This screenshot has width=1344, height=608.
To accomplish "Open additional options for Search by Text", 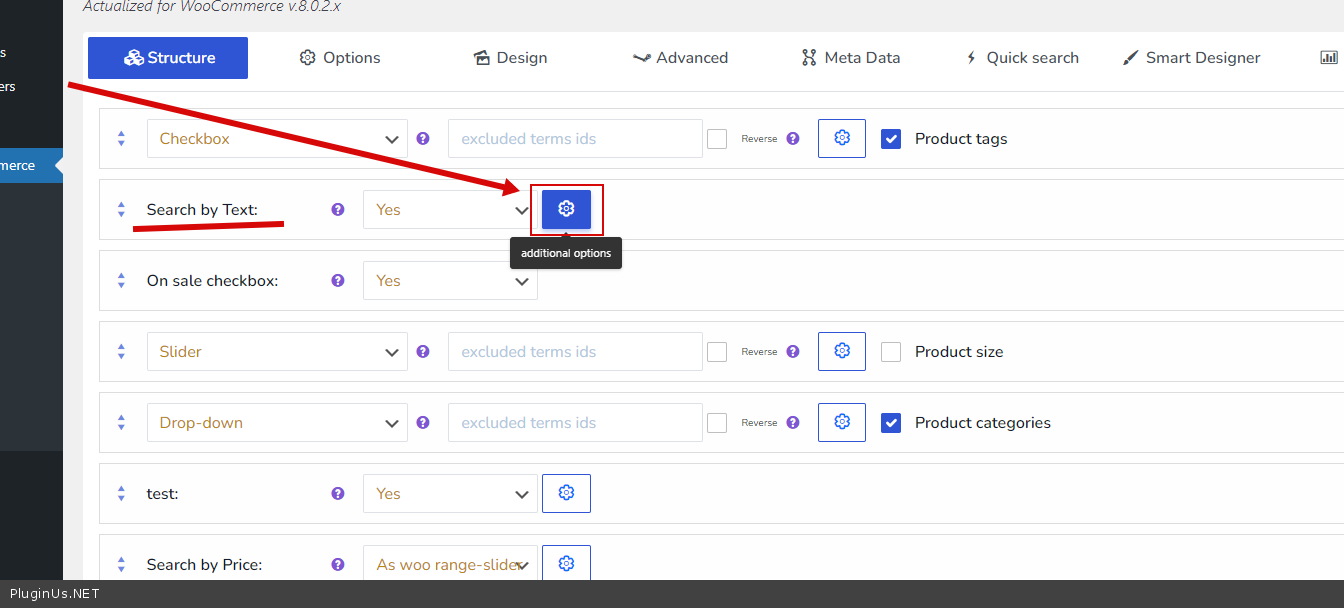I will point(566,209).
